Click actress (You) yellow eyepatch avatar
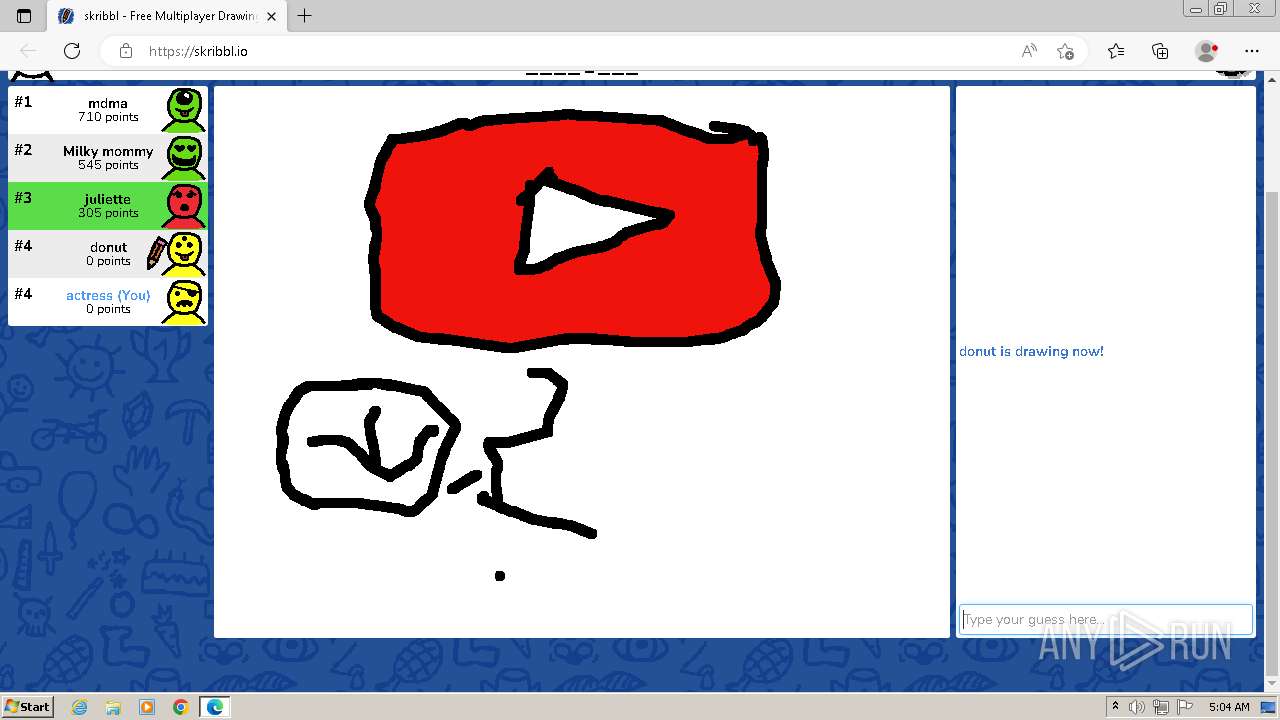Image resolution: width=1280 pixels, height=720 pixels. click(x=185, y=302)
